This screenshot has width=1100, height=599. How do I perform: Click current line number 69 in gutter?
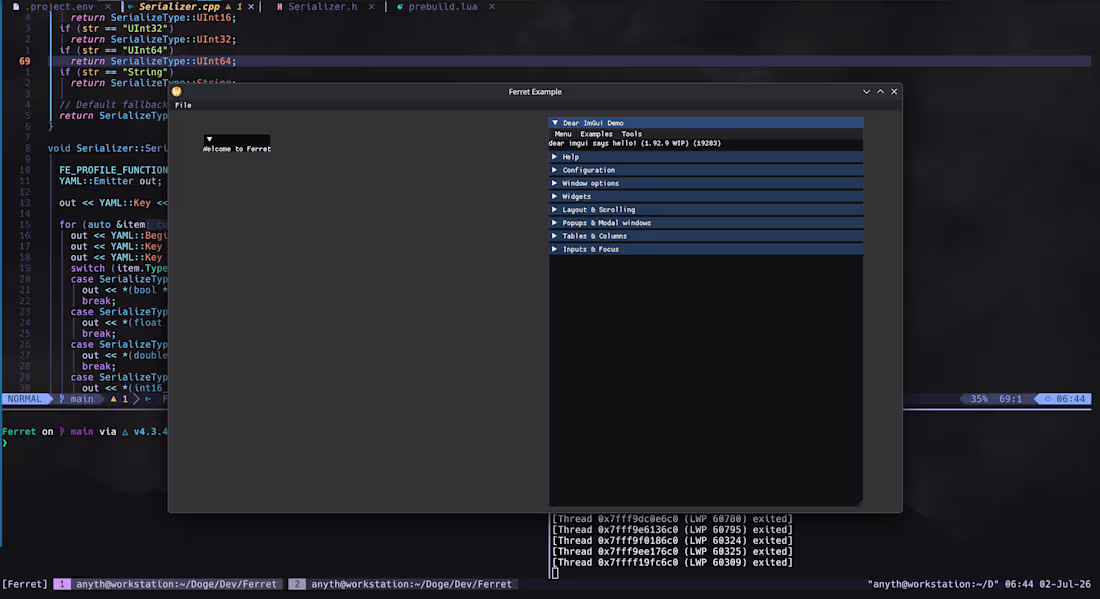tap(25, 61)
